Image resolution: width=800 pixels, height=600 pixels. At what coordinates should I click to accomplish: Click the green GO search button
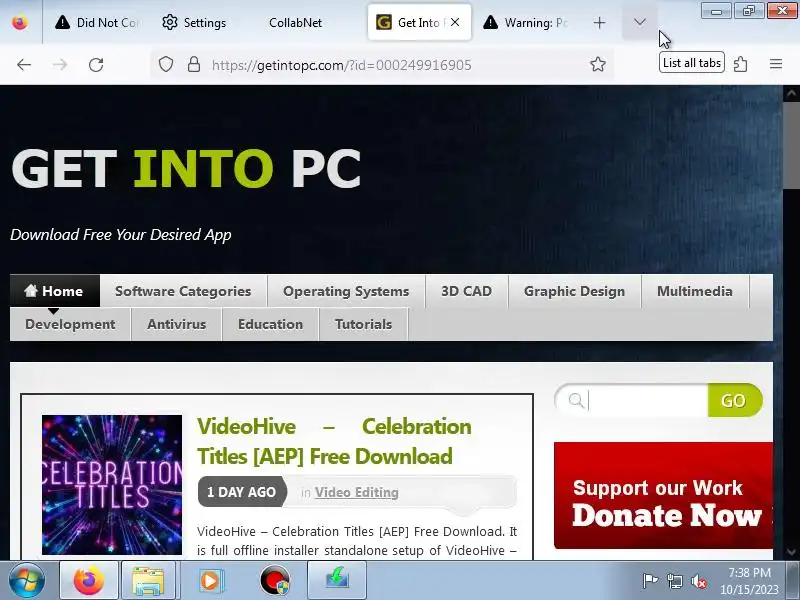(x=734, y=401)
